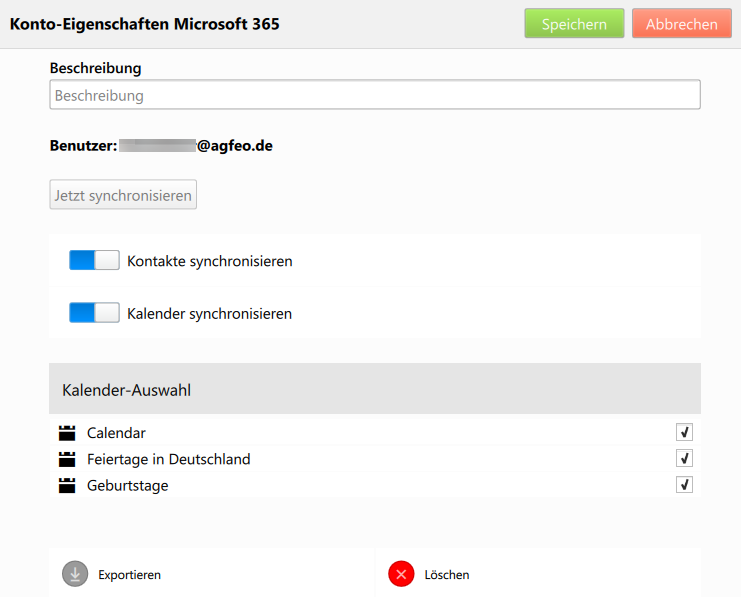Image resolution: width=741 pixels, height=597 pixels.
Task: Select the Geburtstage row text
Action: point(128,485)
